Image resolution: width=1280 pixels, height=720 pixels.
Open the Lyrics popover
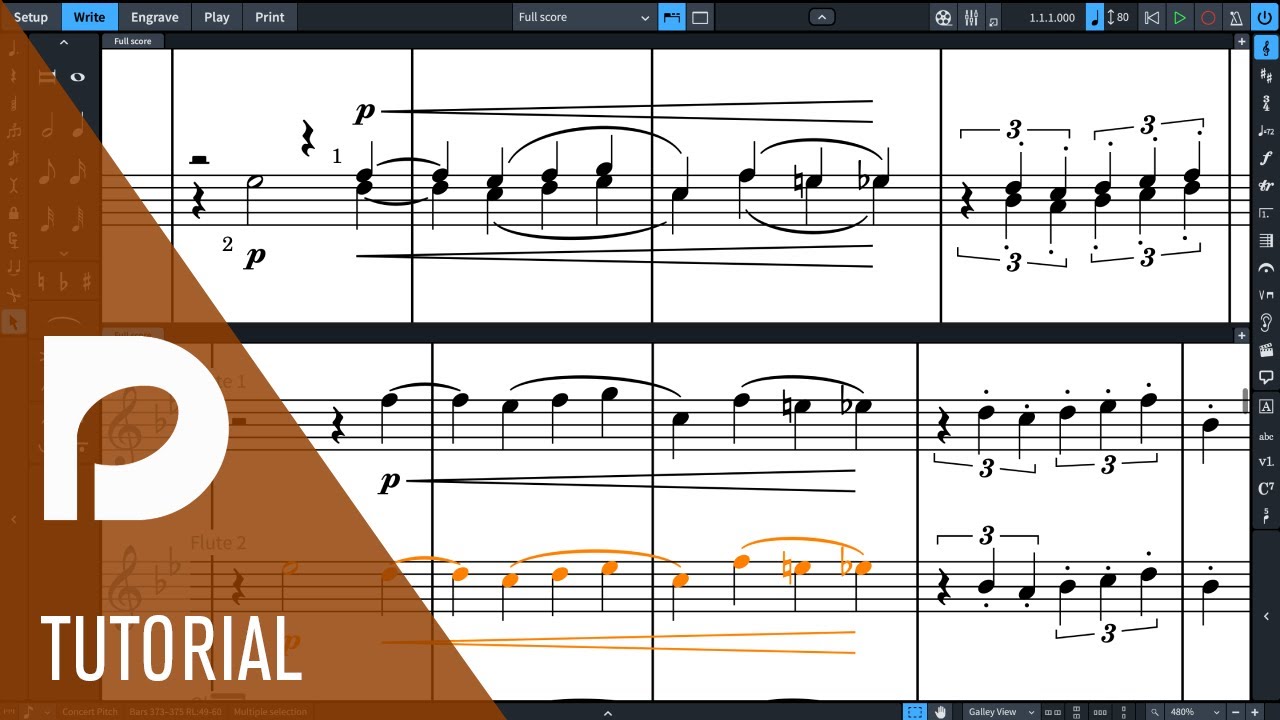[1266, 463]
